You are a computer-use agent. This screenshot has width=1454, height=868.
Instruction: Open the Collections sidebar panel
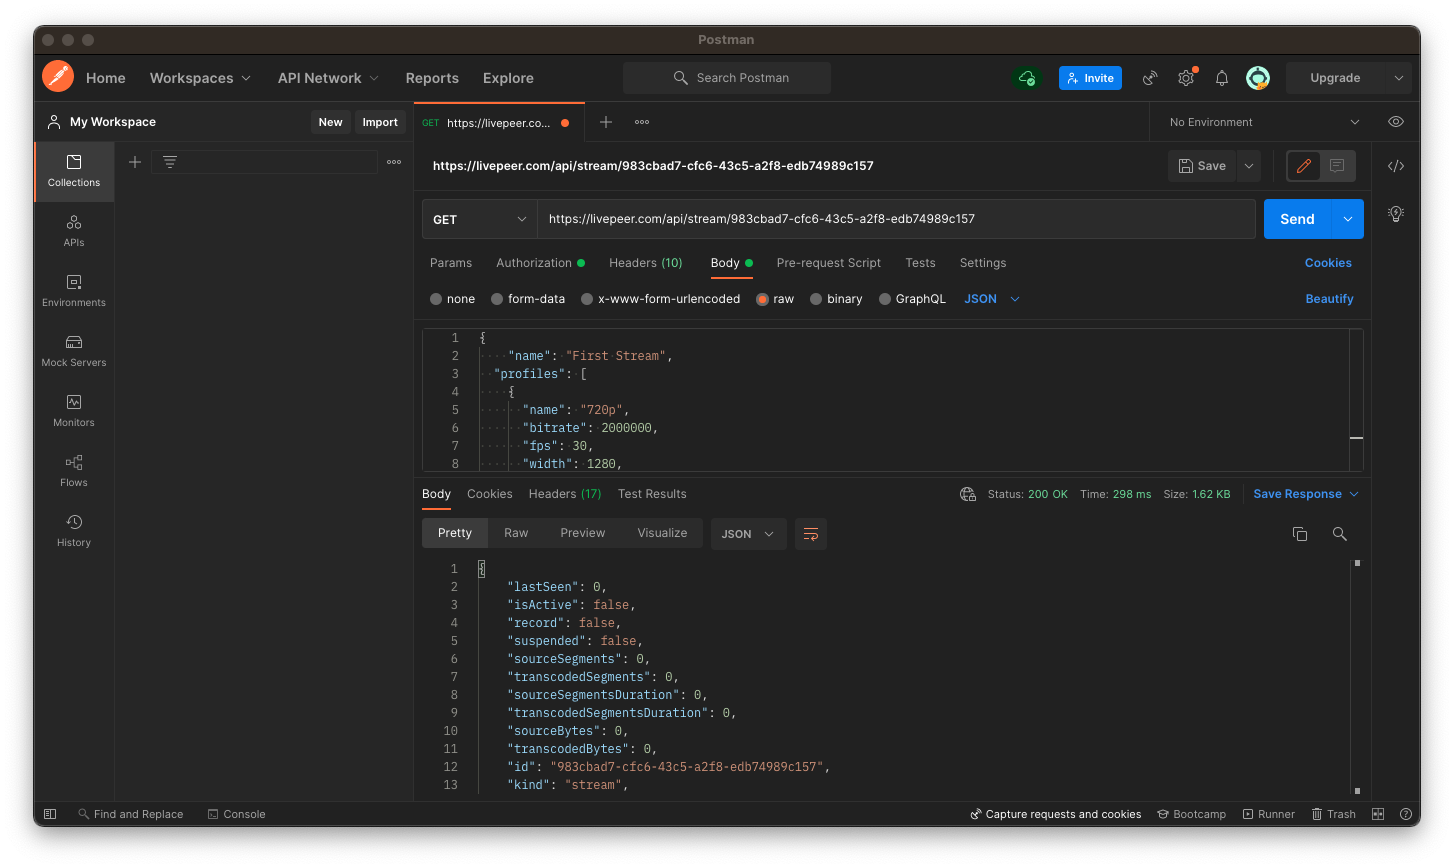[x=74, y=171]
